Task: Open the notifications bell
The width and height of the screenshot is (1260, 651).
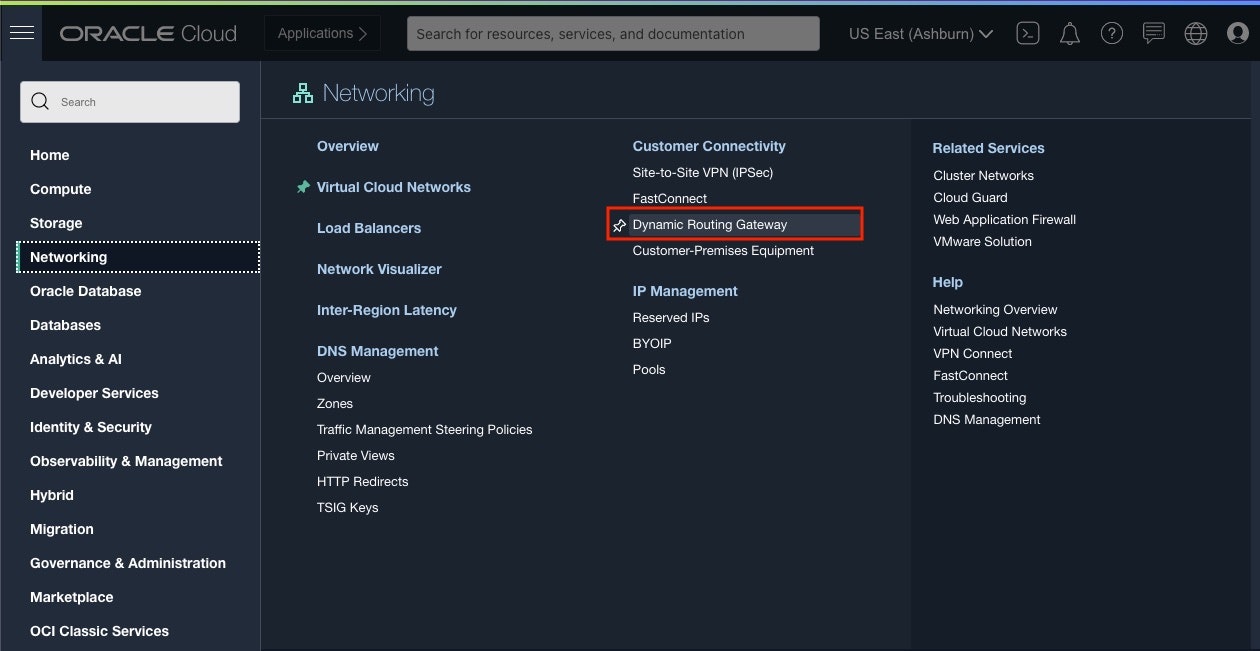Action: pyautogui.click(x=1069, y=33)
